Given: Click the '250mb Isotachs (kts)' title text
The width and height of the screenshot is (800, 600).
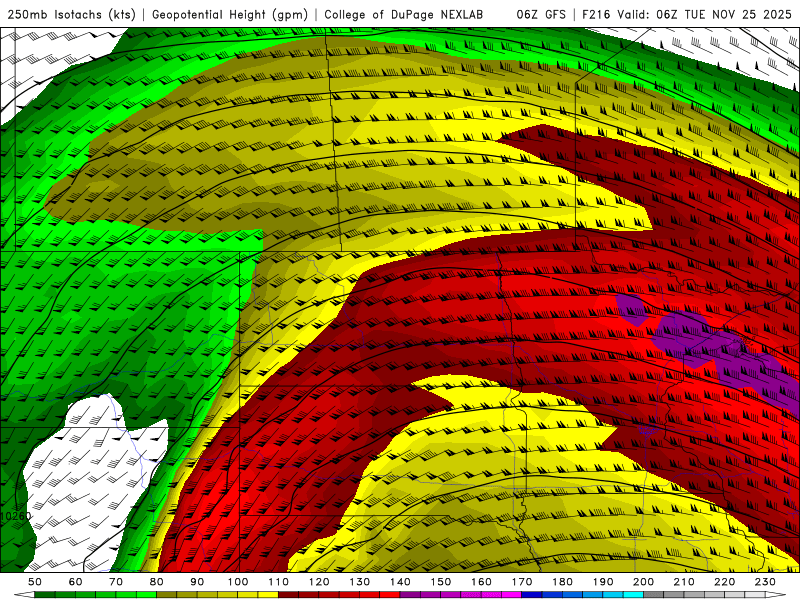Looking at the screenshot, I should pos(71,15).
